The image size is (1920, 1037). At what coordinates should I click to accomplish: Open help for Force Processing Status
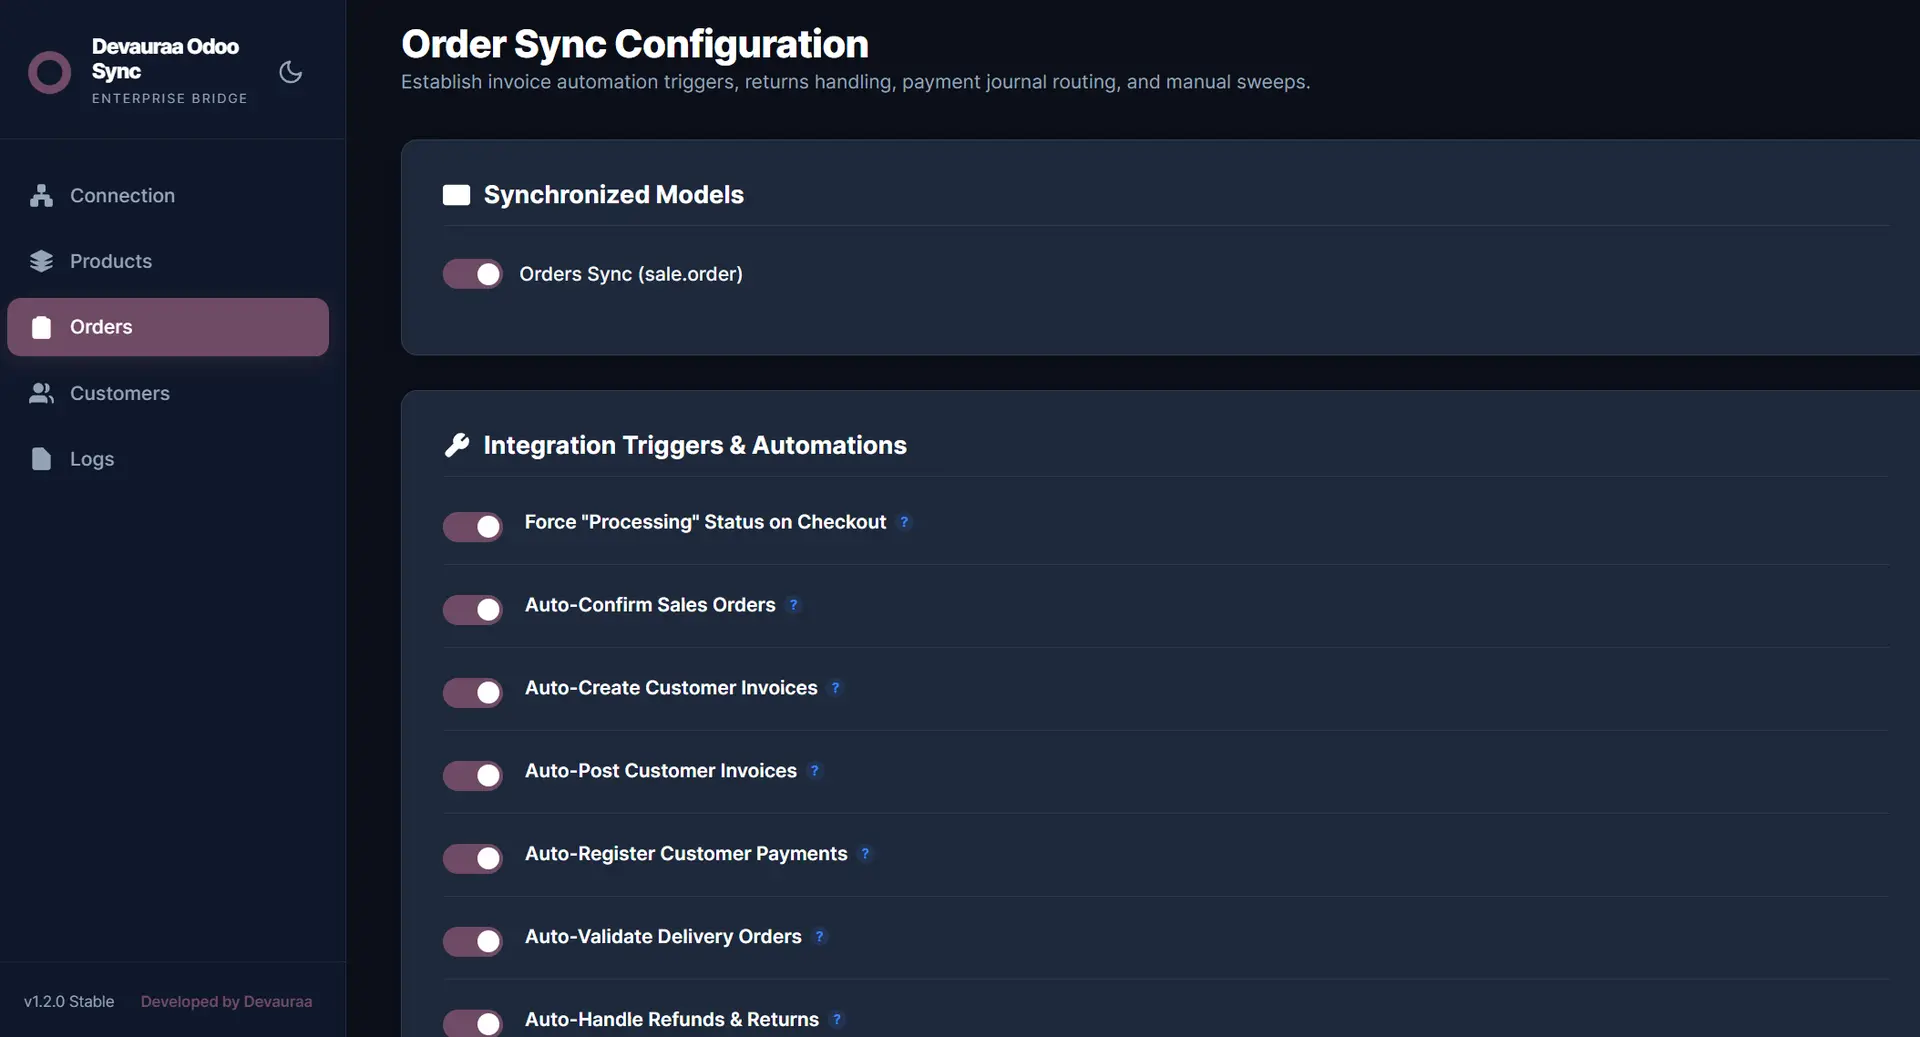click(904, 522)
